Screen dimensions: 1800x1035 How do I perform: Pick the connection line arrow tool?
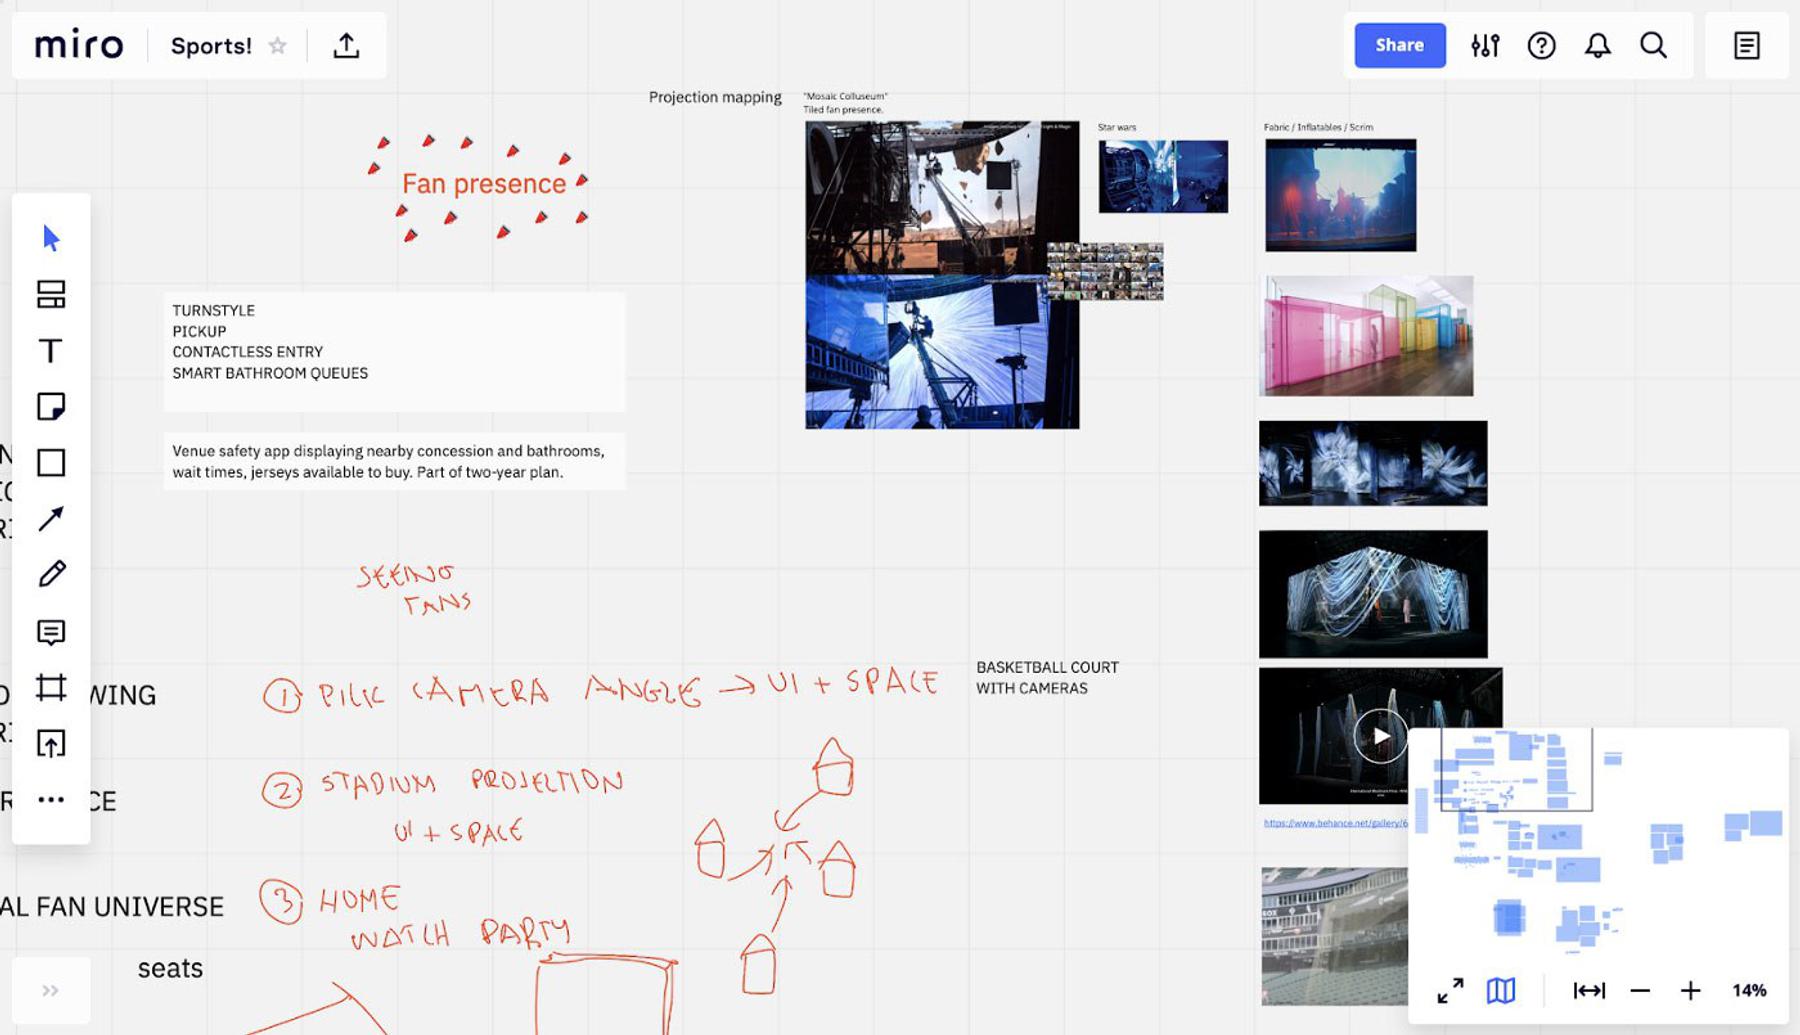click(51, 518)
